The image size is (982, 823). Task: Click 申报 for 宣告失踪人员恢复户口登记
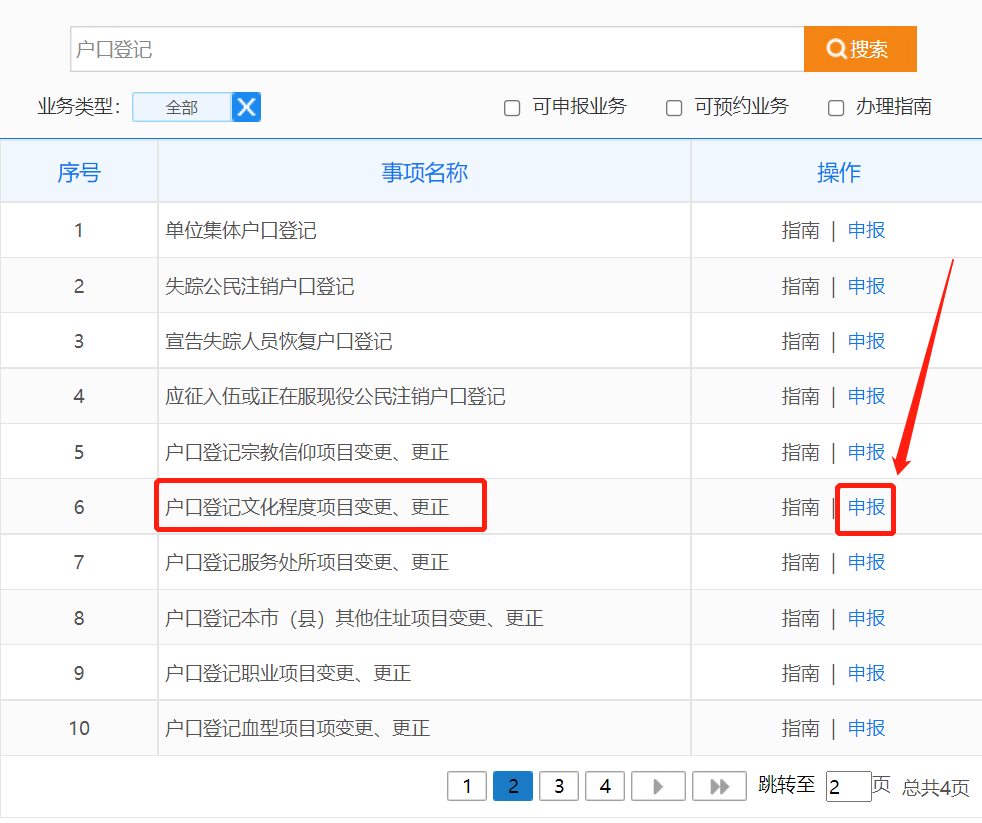point(866,342)
